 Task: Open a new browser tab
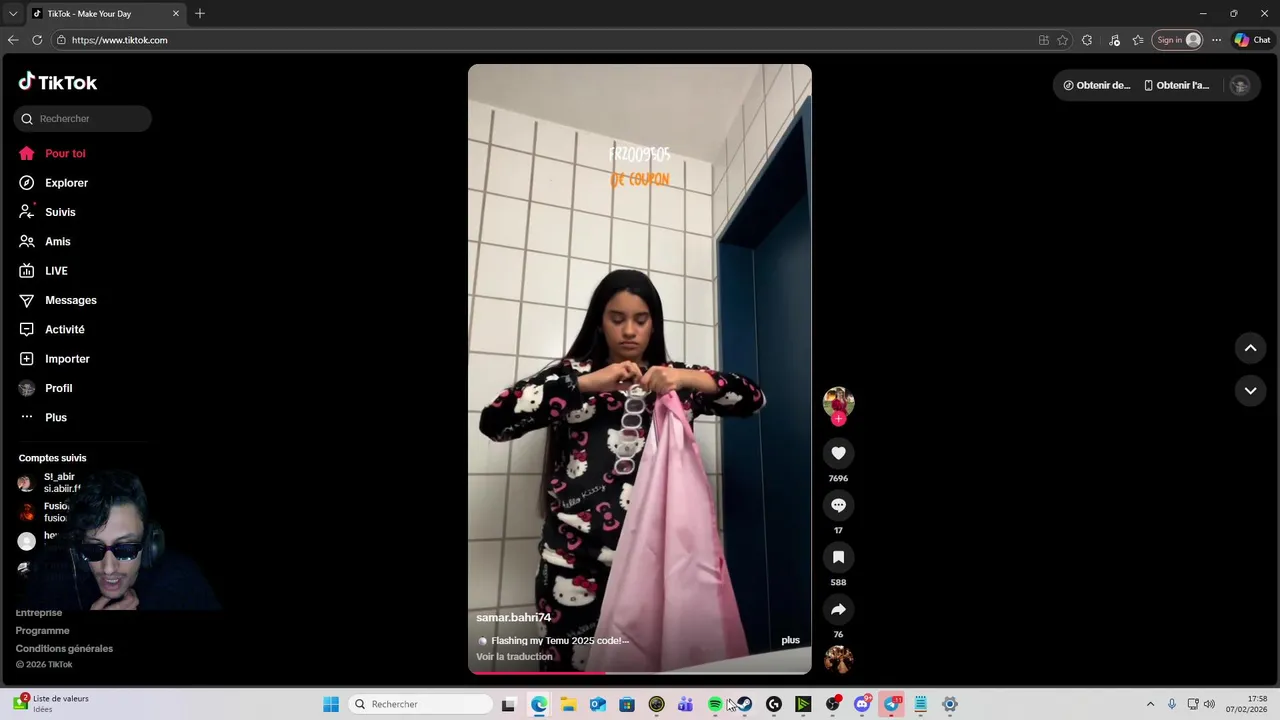click(200, 13)
